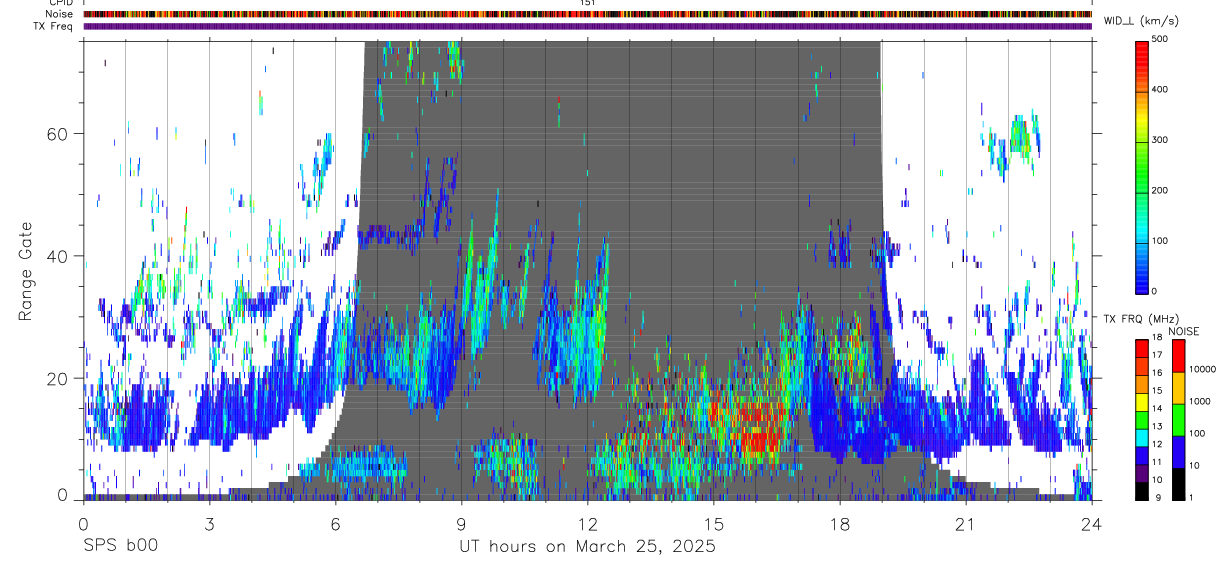Click the 500 tick on the width colorbar
Image resolution: width=1228 pixels, height=567 pixels.
click(x=1162, y=39)
